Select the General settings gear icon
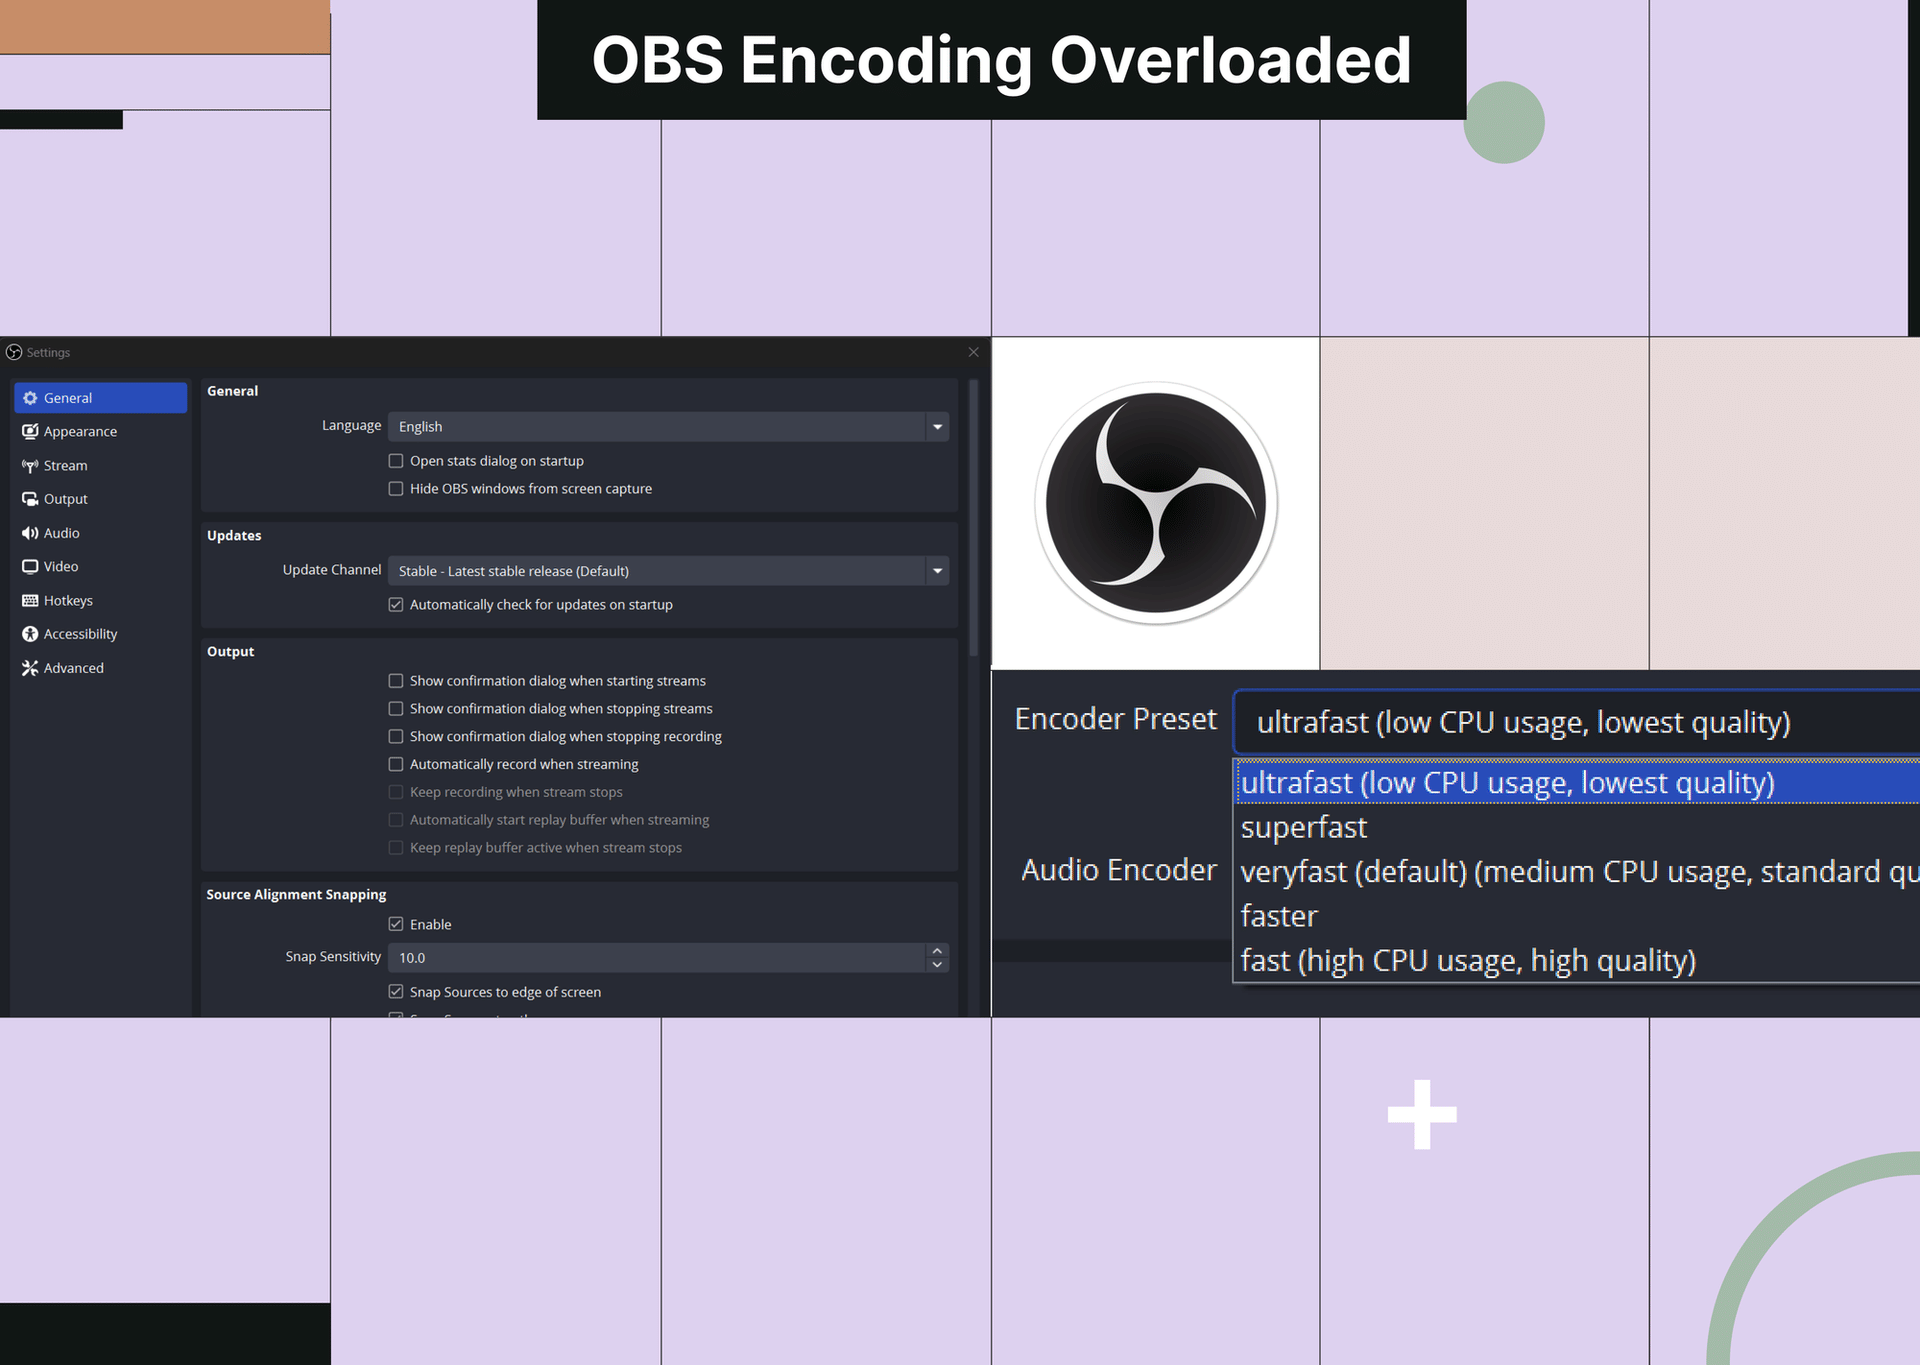 pos(30,397)
